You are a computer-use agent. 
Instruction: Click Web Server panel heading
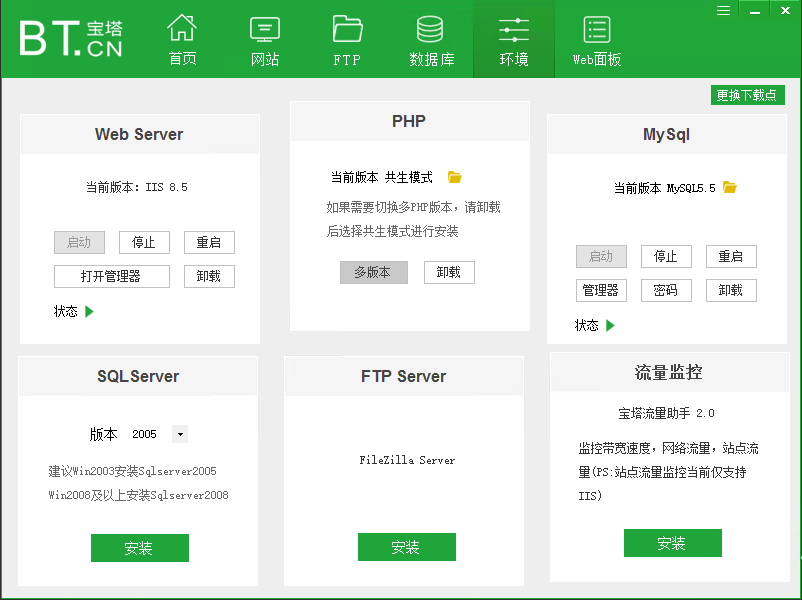[x=139, y=134]
